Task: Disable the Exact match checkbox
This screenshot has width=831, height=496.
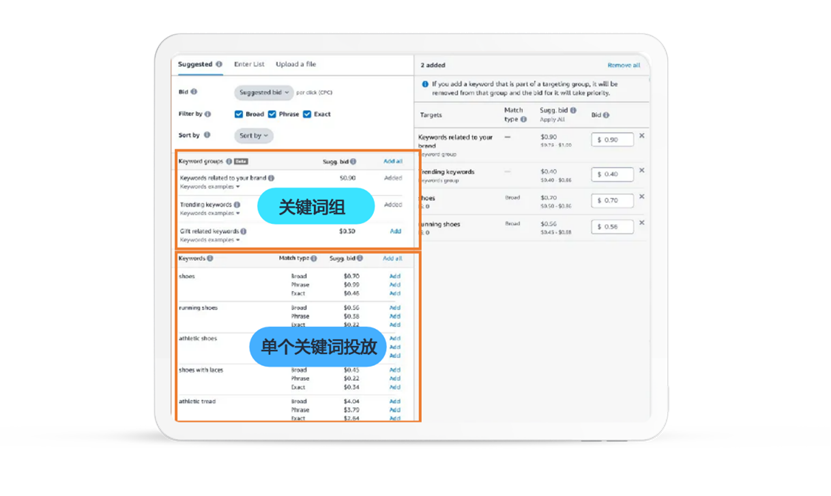Action: pos(307,114)
